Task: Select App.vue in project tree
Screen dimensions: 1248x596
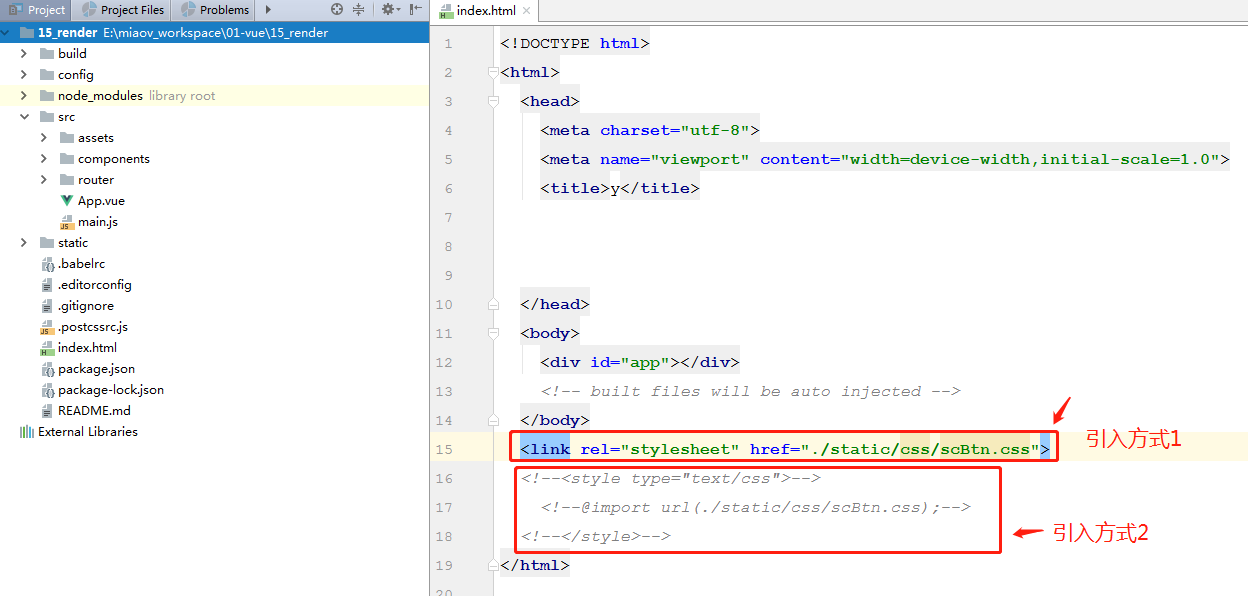Action: click(x=101, y=200)
